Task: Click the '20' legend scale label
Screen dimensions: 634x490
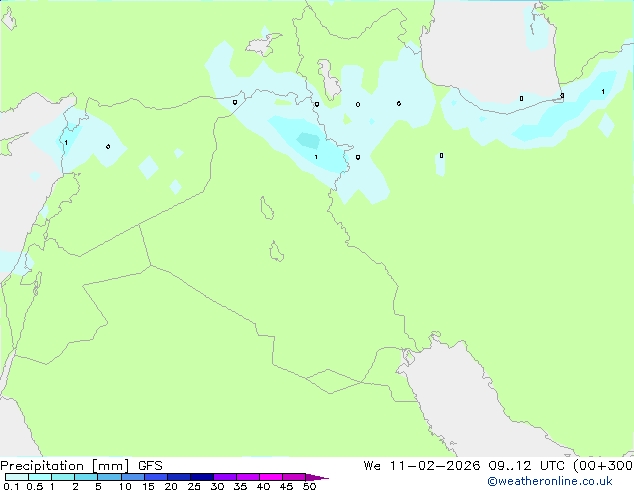Action: coord(171,486)
